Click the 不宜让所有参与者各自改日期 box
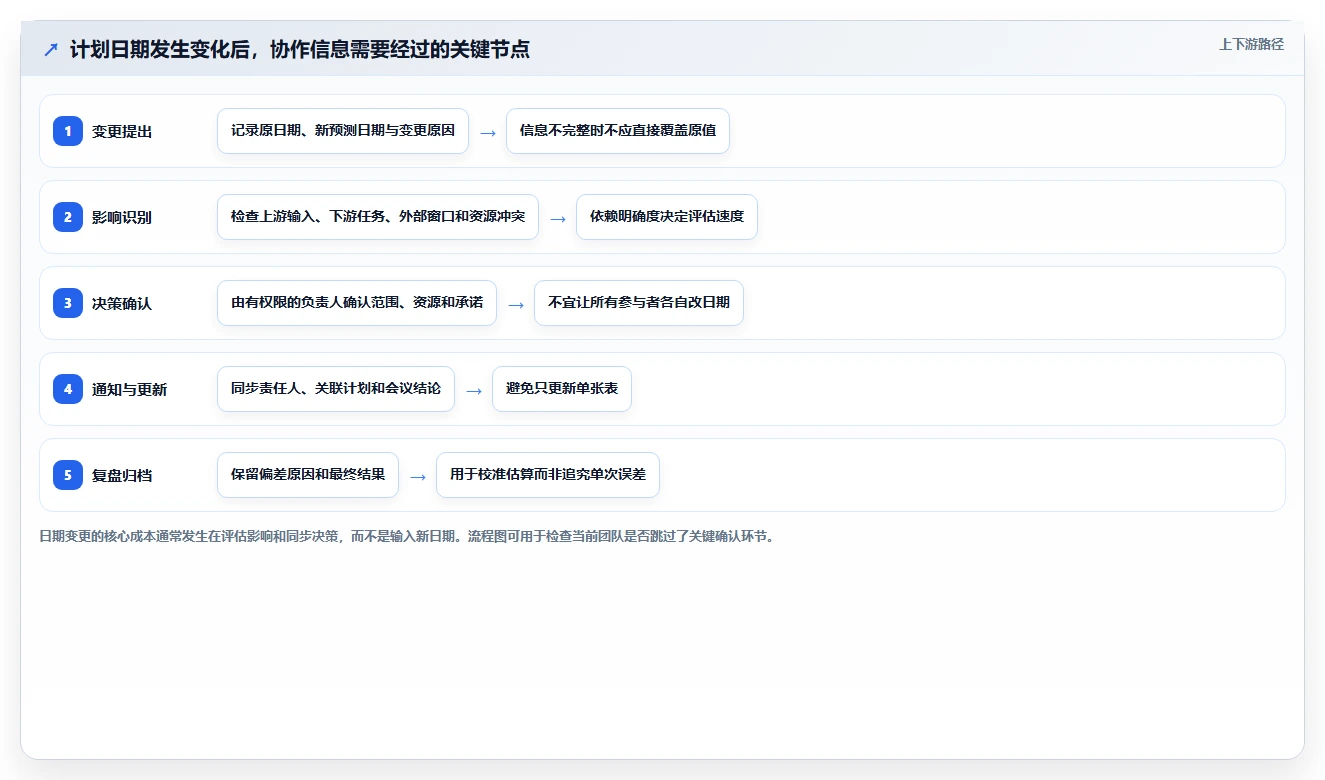This screenshot has width=1325, height=780. (639, 303)
